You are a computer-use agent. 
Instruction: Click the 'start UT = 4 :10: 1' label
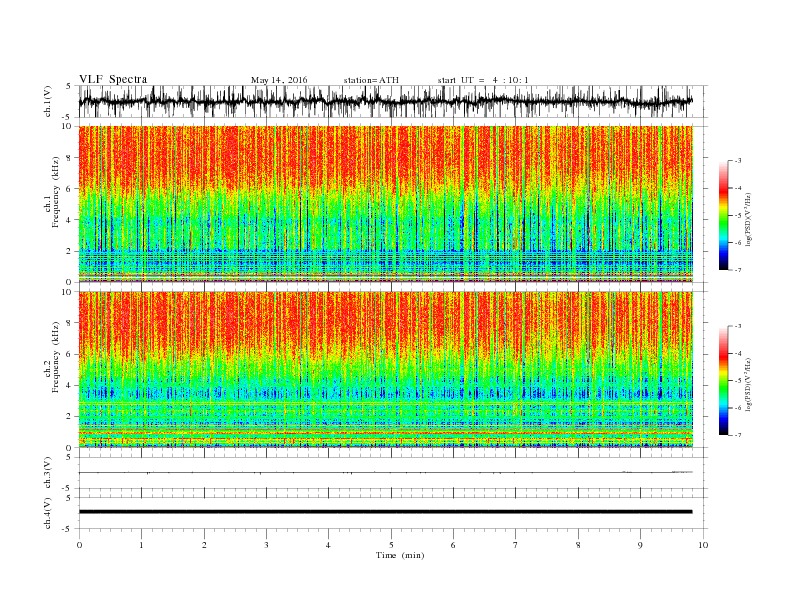pyautogui.click(x=483, y=80)
